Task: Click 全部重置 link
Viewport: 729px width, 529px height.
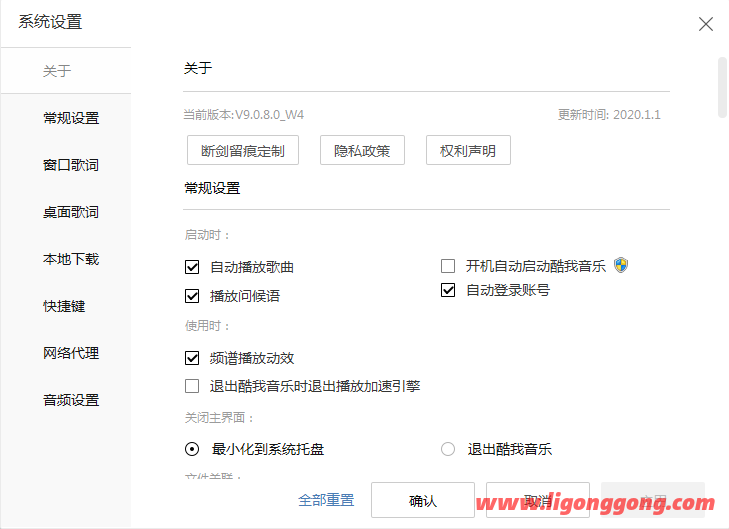Action: point(326,500)
